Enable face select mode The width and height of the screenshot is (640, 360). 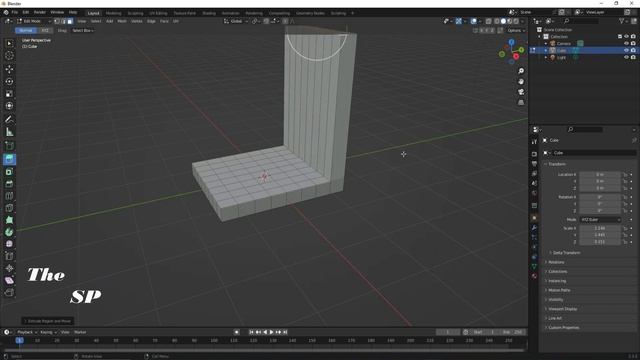tap(70, 21)
